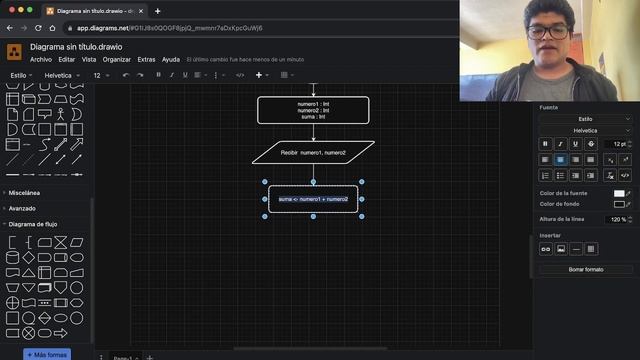640x360 pixels.
Task: Justify text in the Fuente panel
Action: point(591,160)
